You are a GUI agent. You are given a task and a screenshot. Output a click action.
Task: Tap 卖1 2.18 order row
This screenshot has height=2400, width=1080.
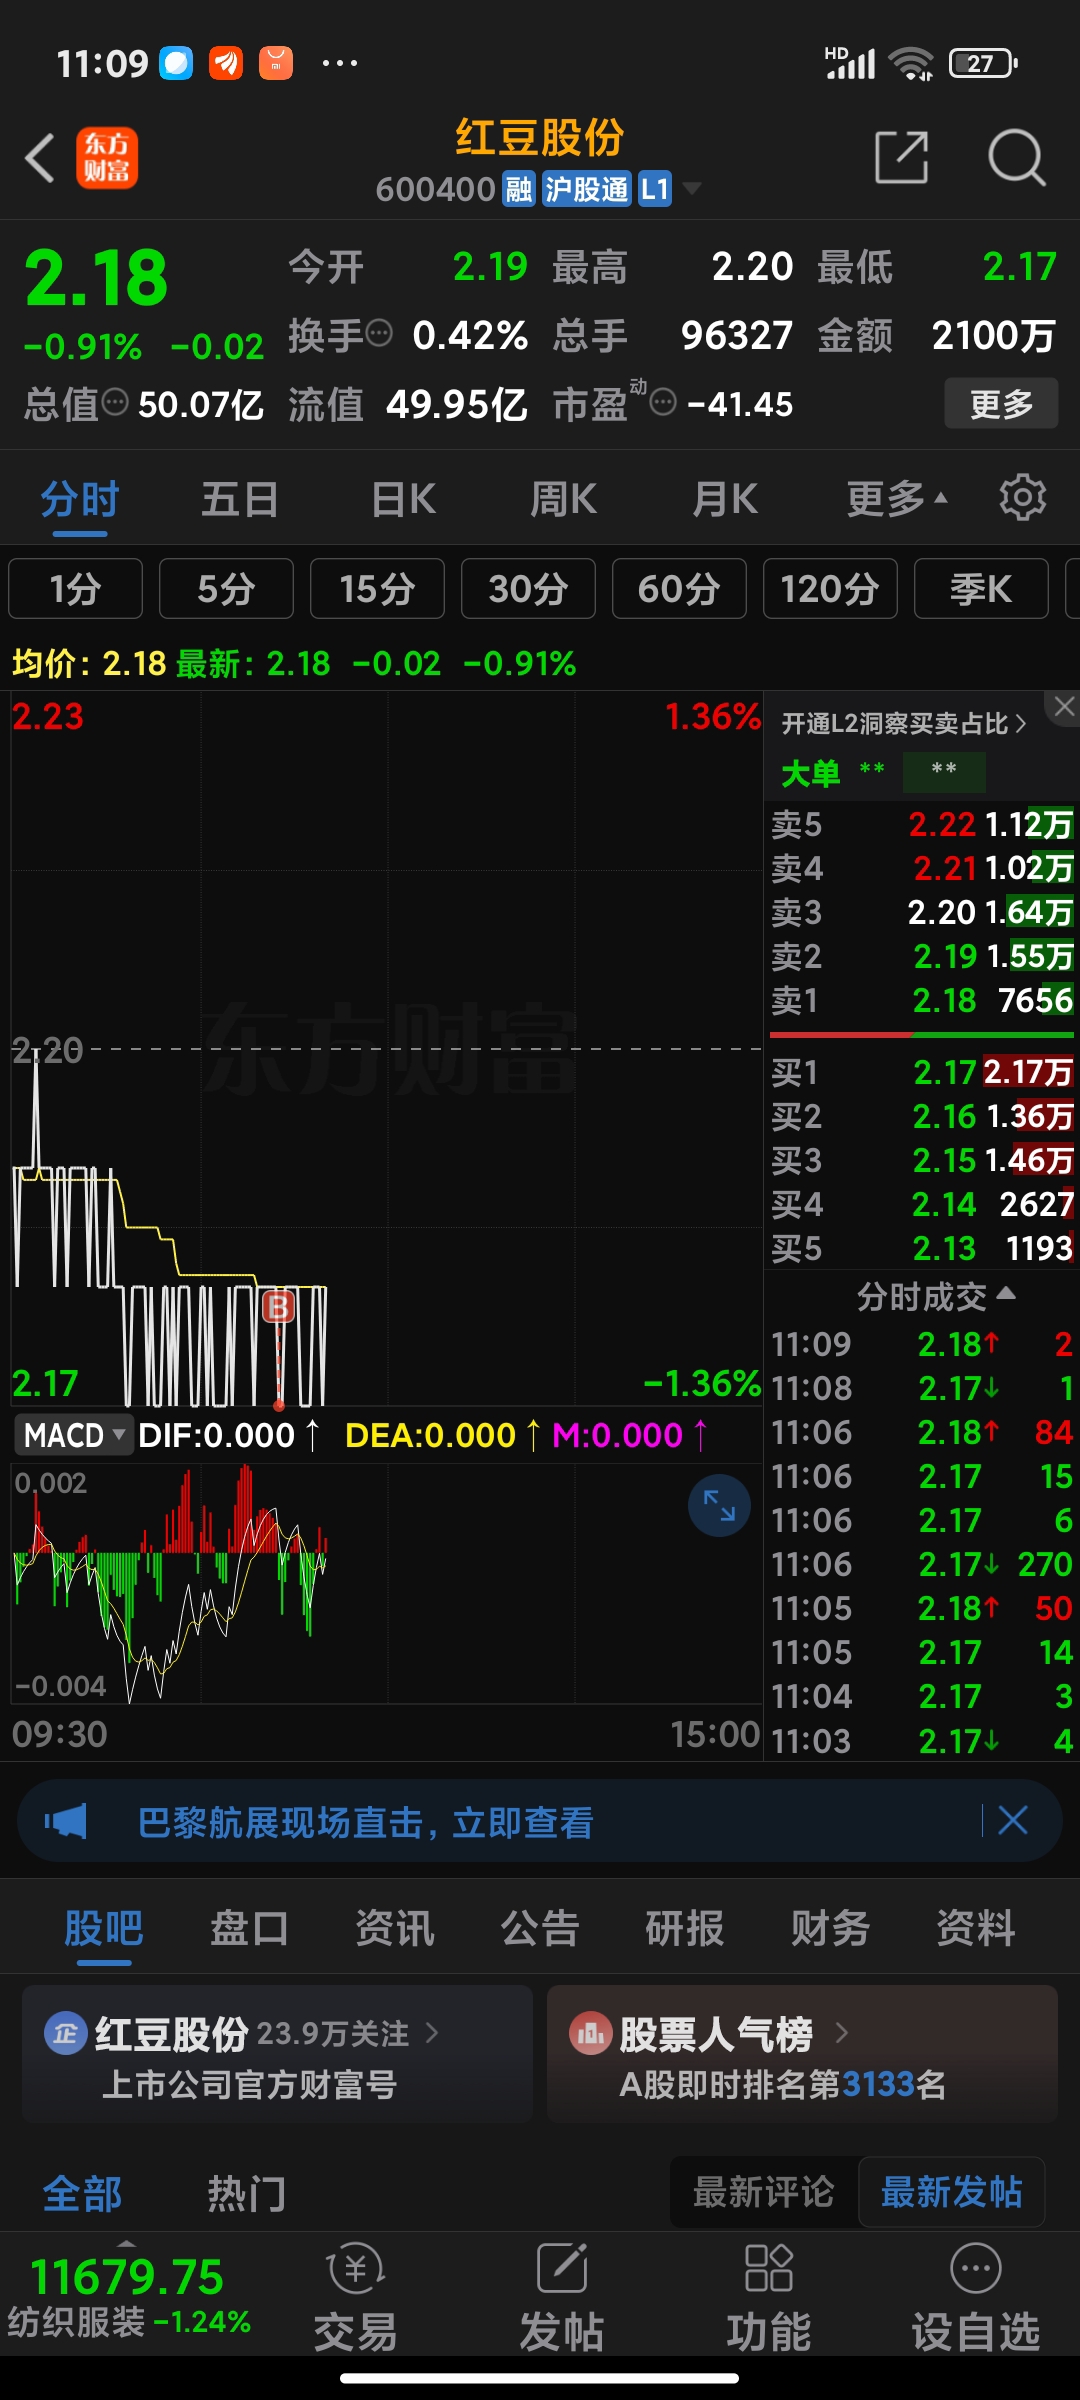[922, 1000]
